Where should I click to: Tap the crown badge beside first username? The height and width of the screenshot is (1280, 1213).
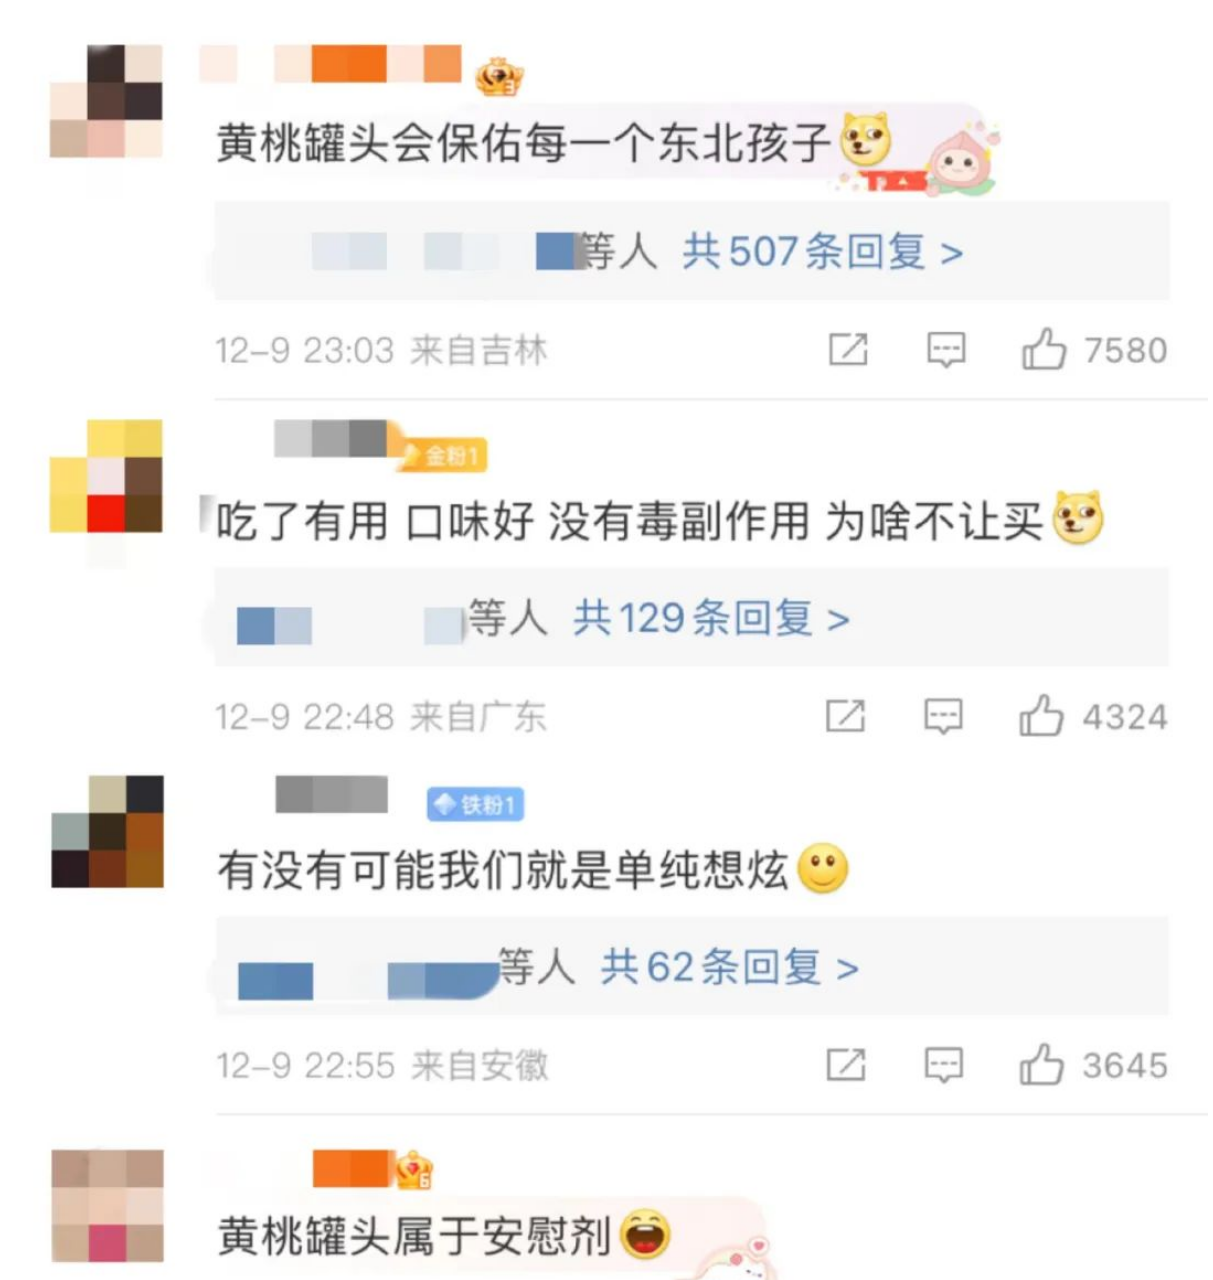[x=499, y=77]
